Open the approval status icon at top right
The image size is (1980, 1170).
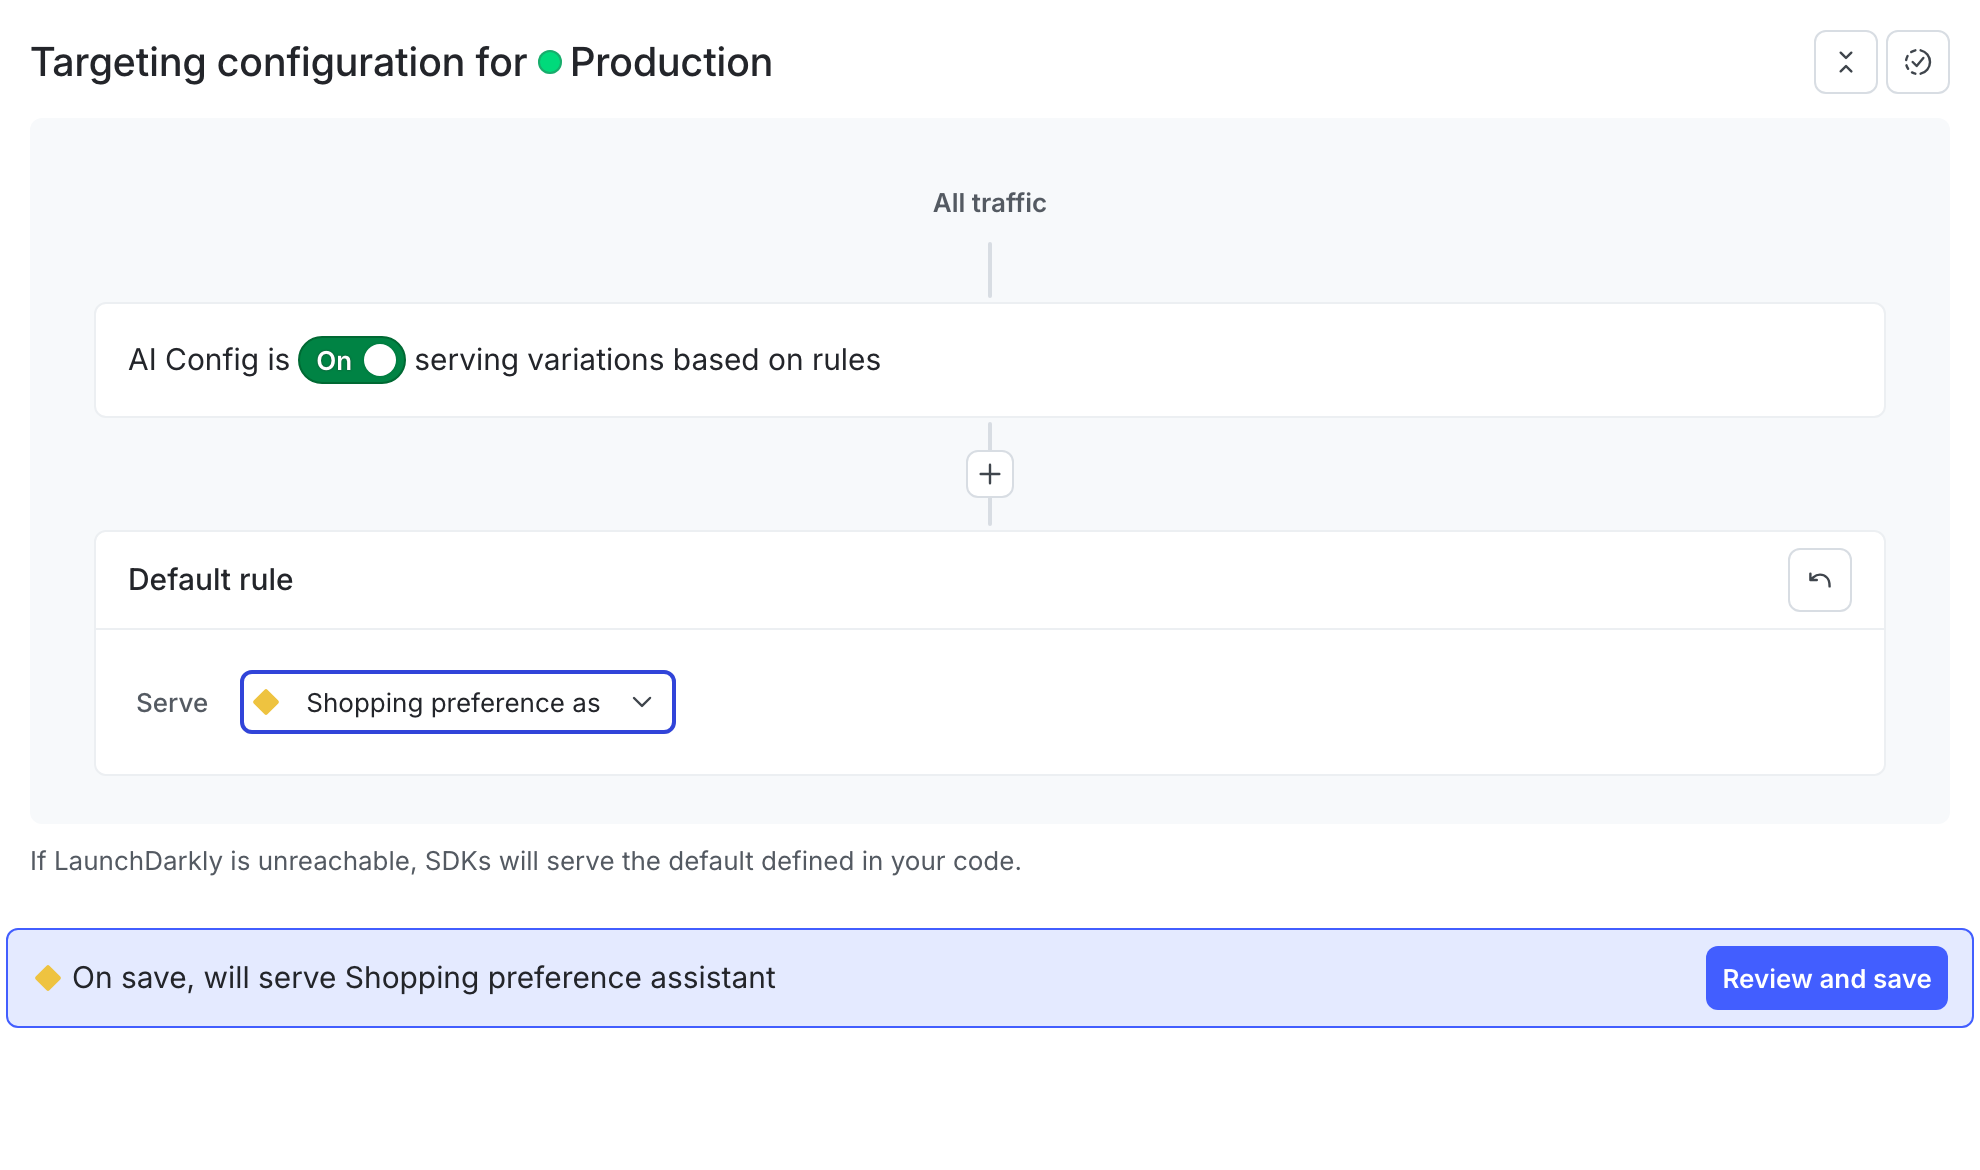coord(1917,61)
